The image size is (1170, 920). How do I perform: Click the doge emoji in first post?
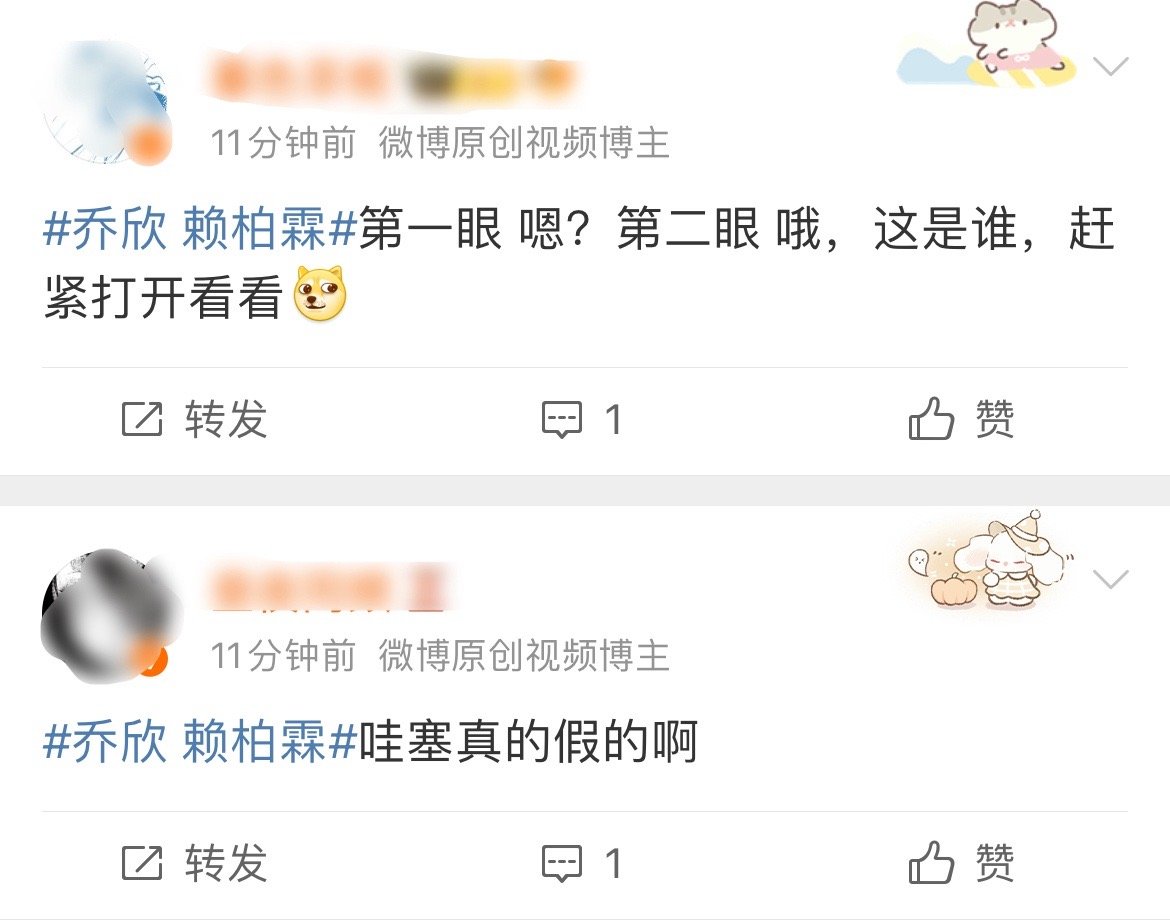pyautogui.click(x=320, y=293)
